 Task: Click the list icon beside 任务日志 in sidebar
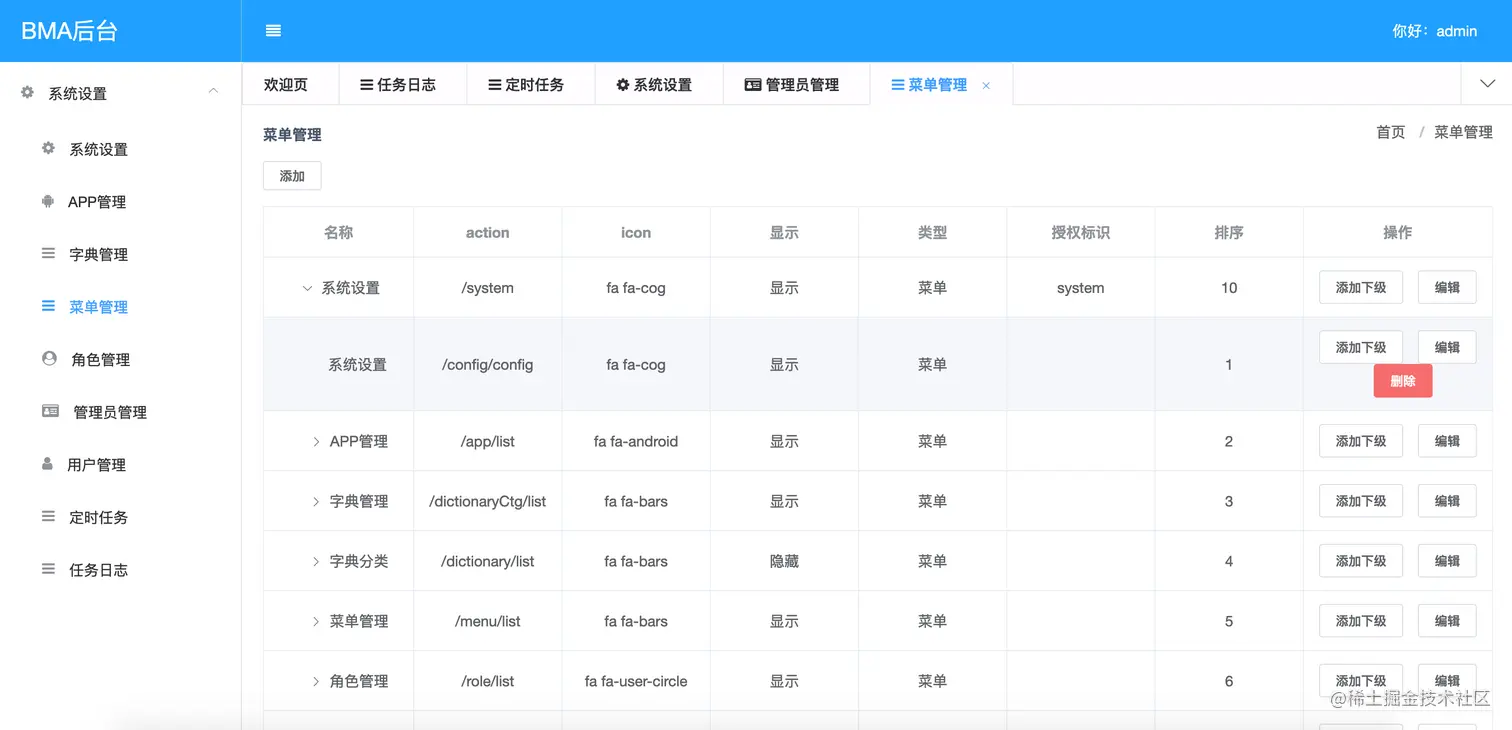tap(47, 569)
